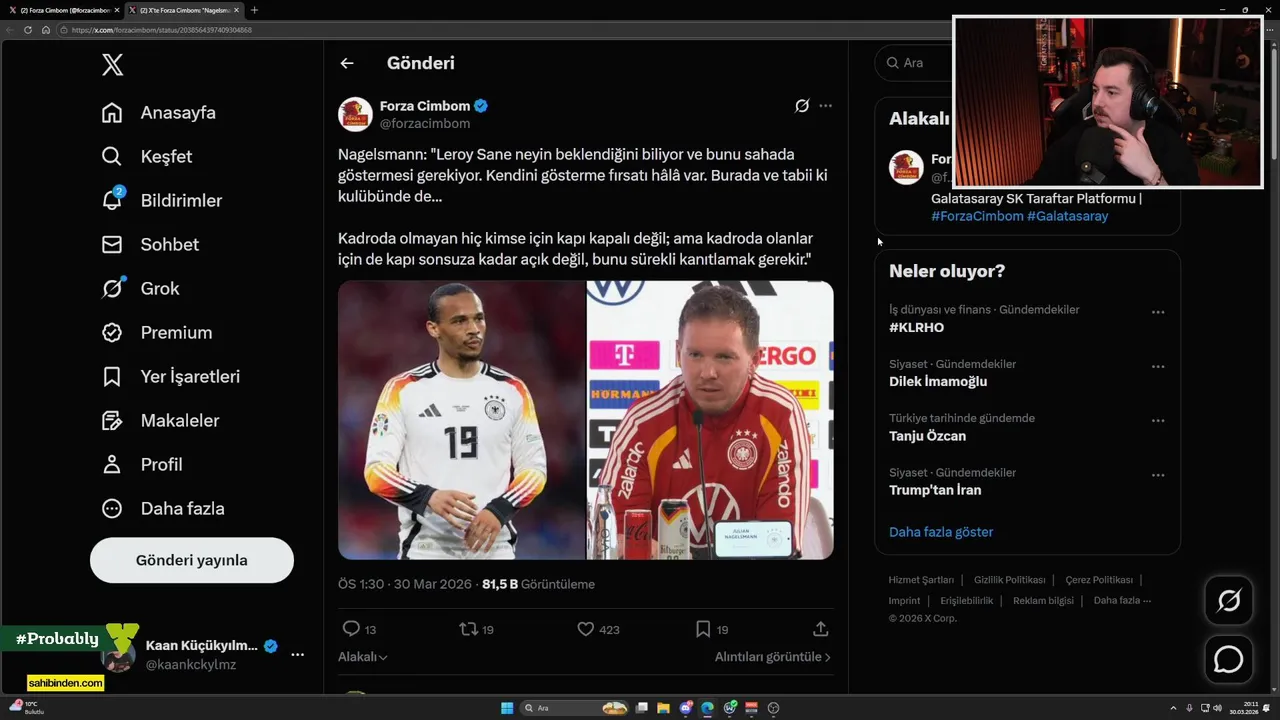Click #Galatasaray hashtag link
Image resolution: width=1280 pixels, height=720 pixels.
(x=1067, y=216)
